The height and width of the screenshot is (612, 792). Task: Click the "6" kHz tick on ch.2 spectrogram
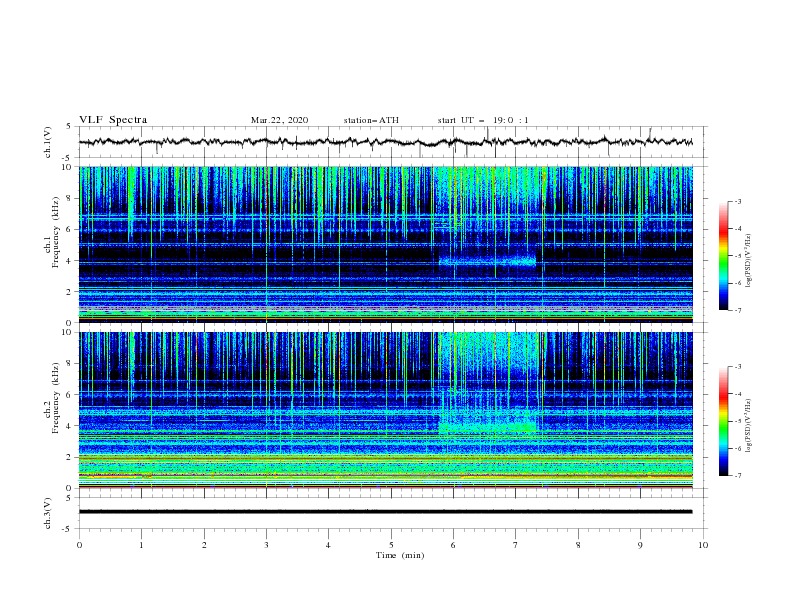[x=70, y=395]
